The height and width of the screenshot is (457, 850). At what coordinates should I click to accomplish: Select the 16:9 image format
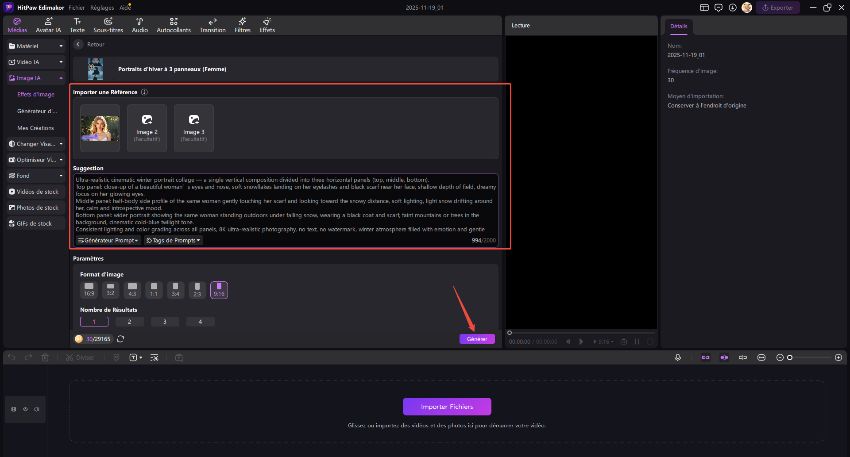pos(89,290)
